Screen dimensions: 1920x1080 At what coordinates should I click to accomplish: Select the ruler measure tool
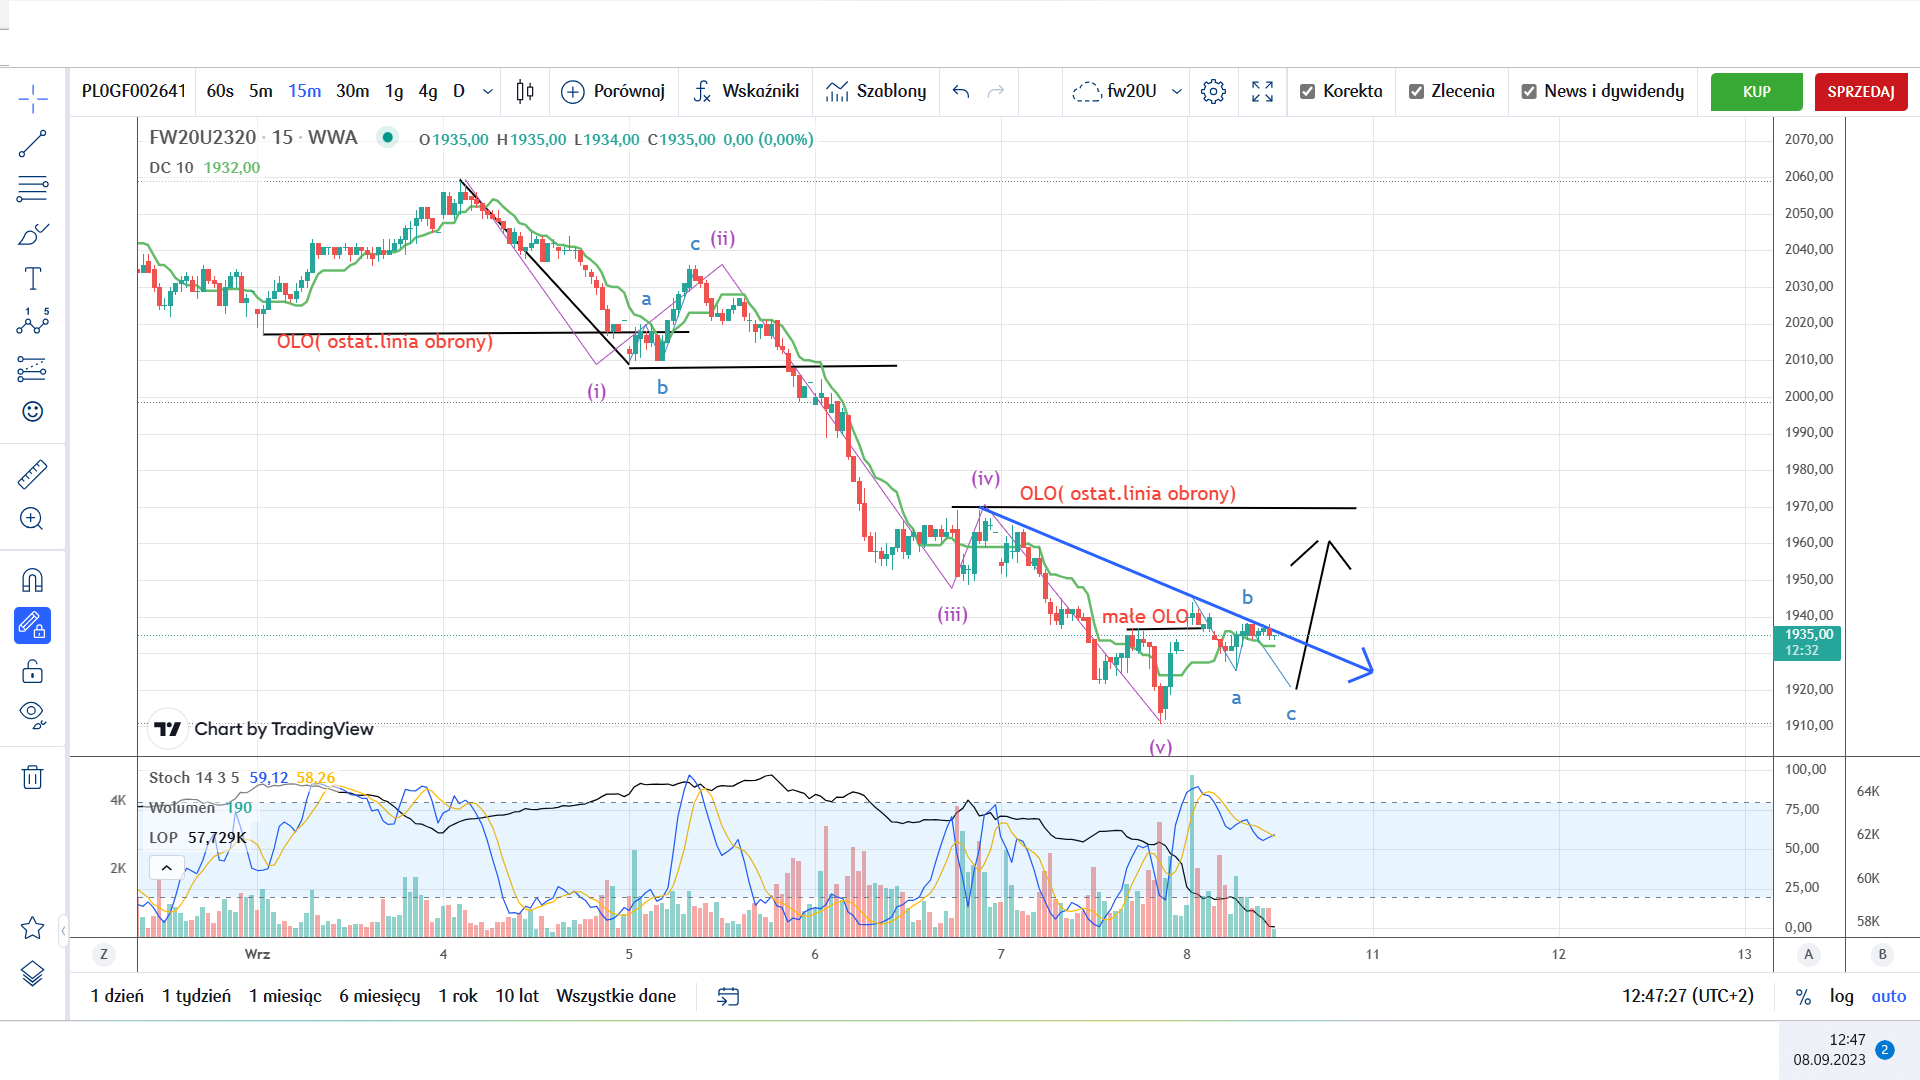click(33, 474)
